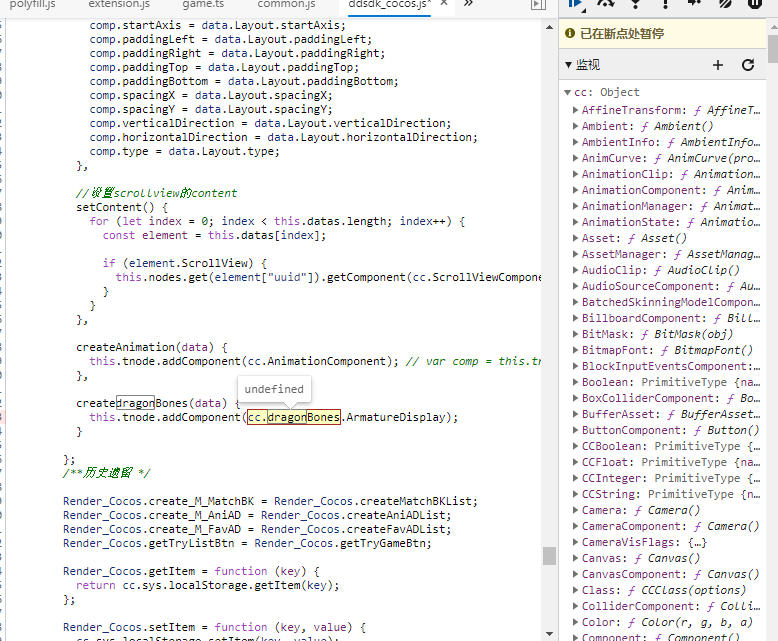Refresh the watch expressions

[x=748, y=65]
